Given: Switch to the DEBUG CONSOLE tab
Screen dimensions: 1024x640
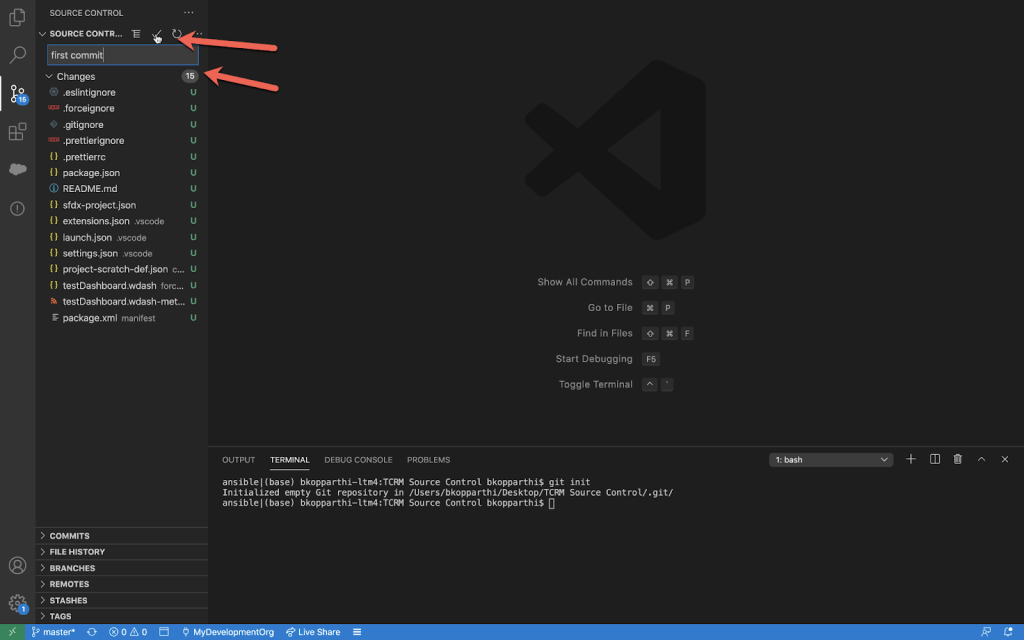Looking at the screenshot, I should (x=358, y=460).
